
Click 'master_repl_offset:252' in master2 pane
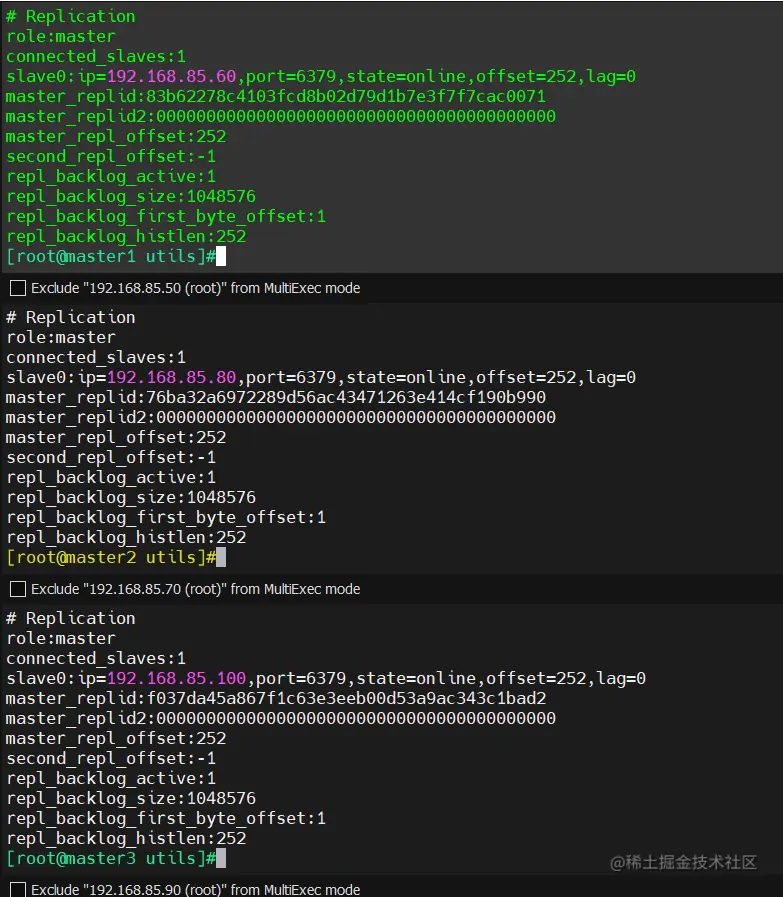coord(116,437)
